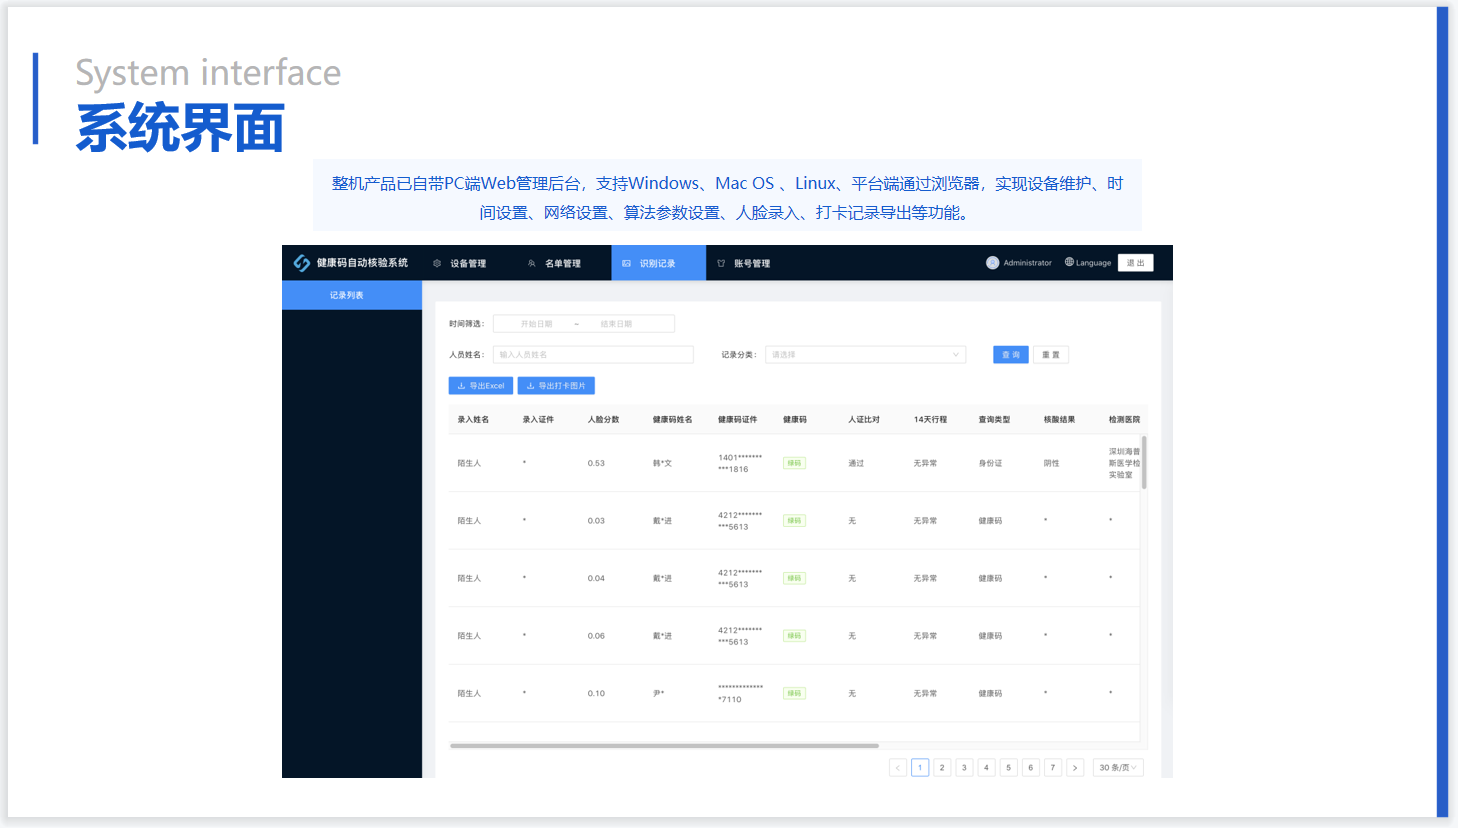Screen dimensions: 1458x828
Task: Click the gear icon beside 设备管理
Action: 437,264
